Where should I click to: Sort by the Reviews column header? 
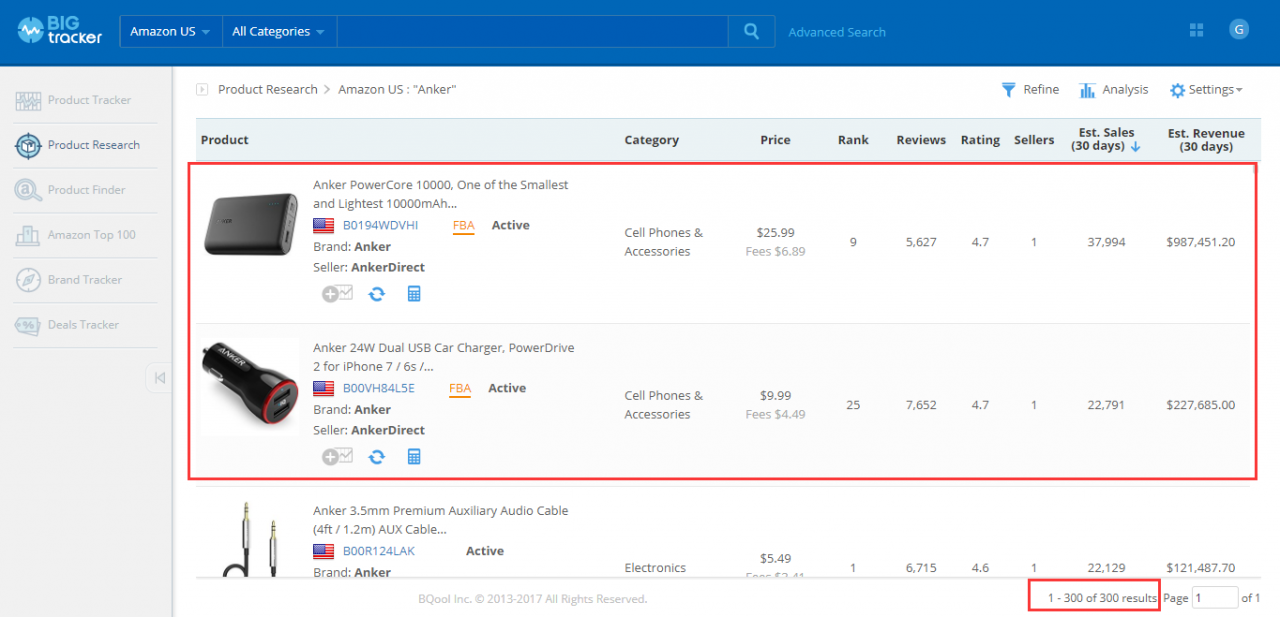921,140
